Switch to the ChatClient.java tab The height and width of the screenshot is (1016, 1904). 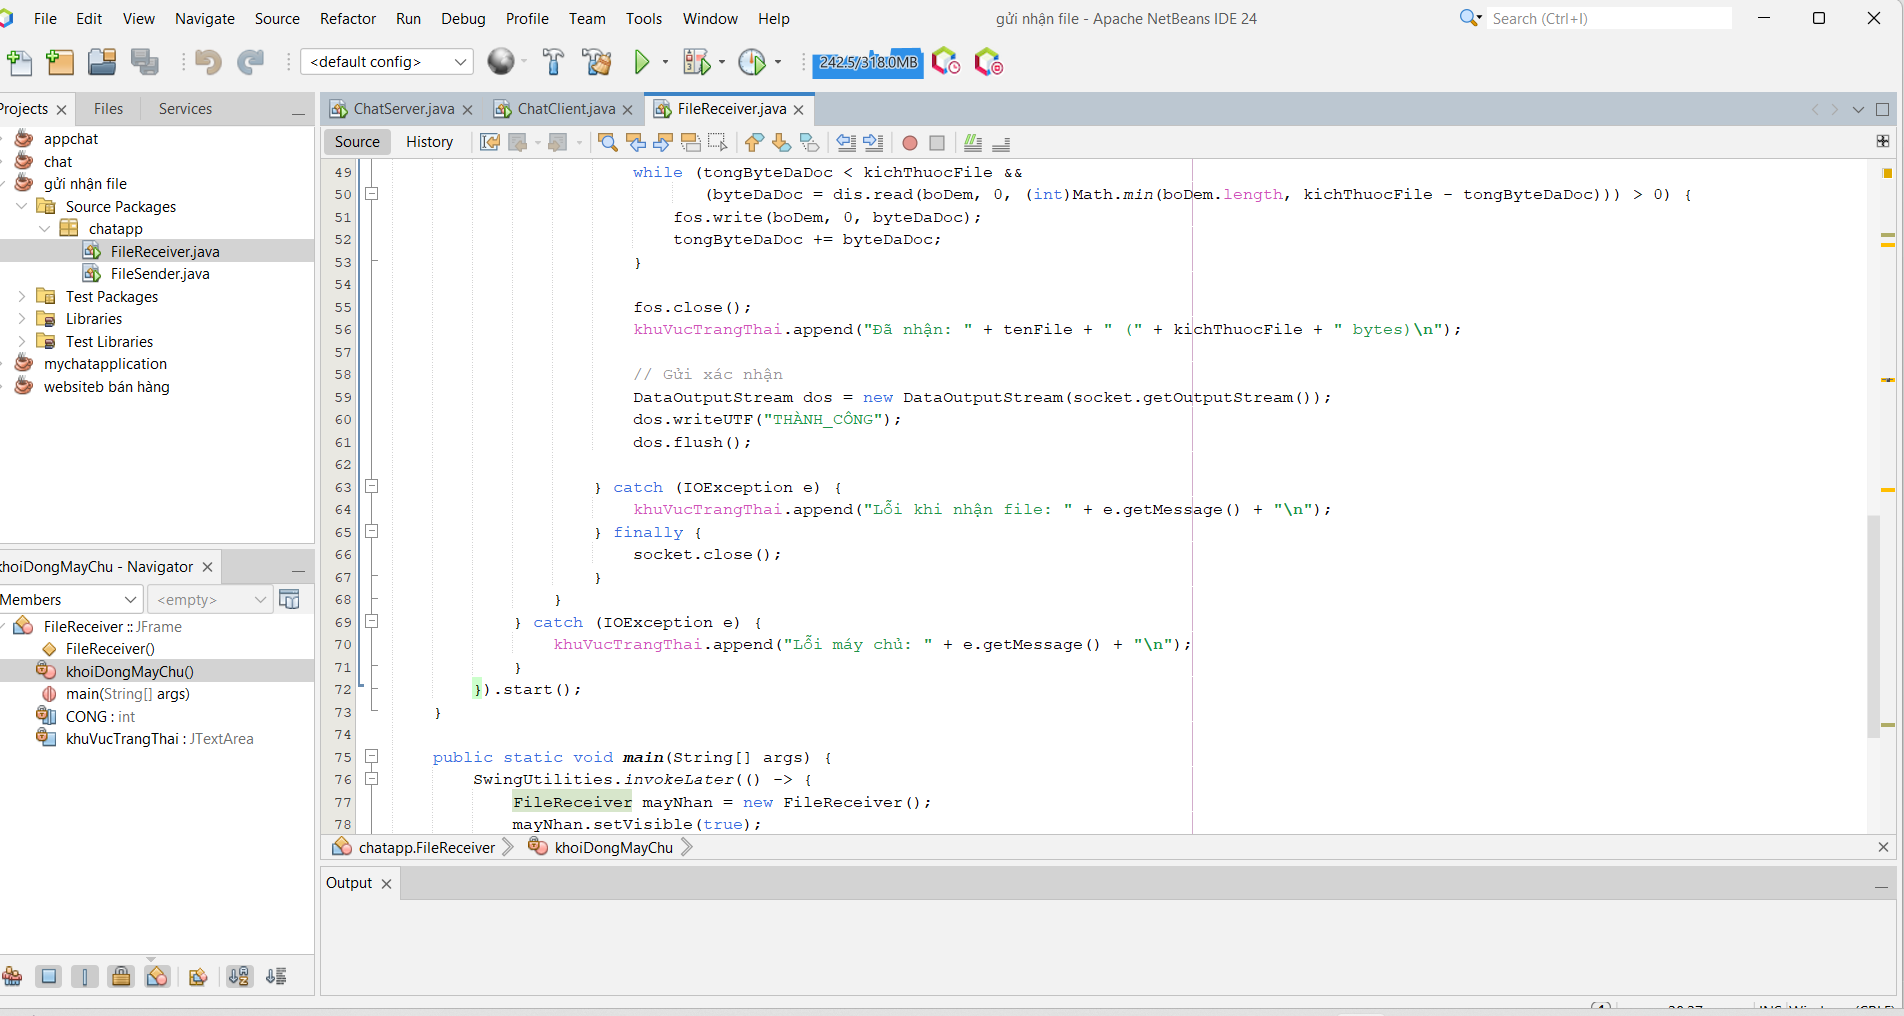click(x=566, y=109)
